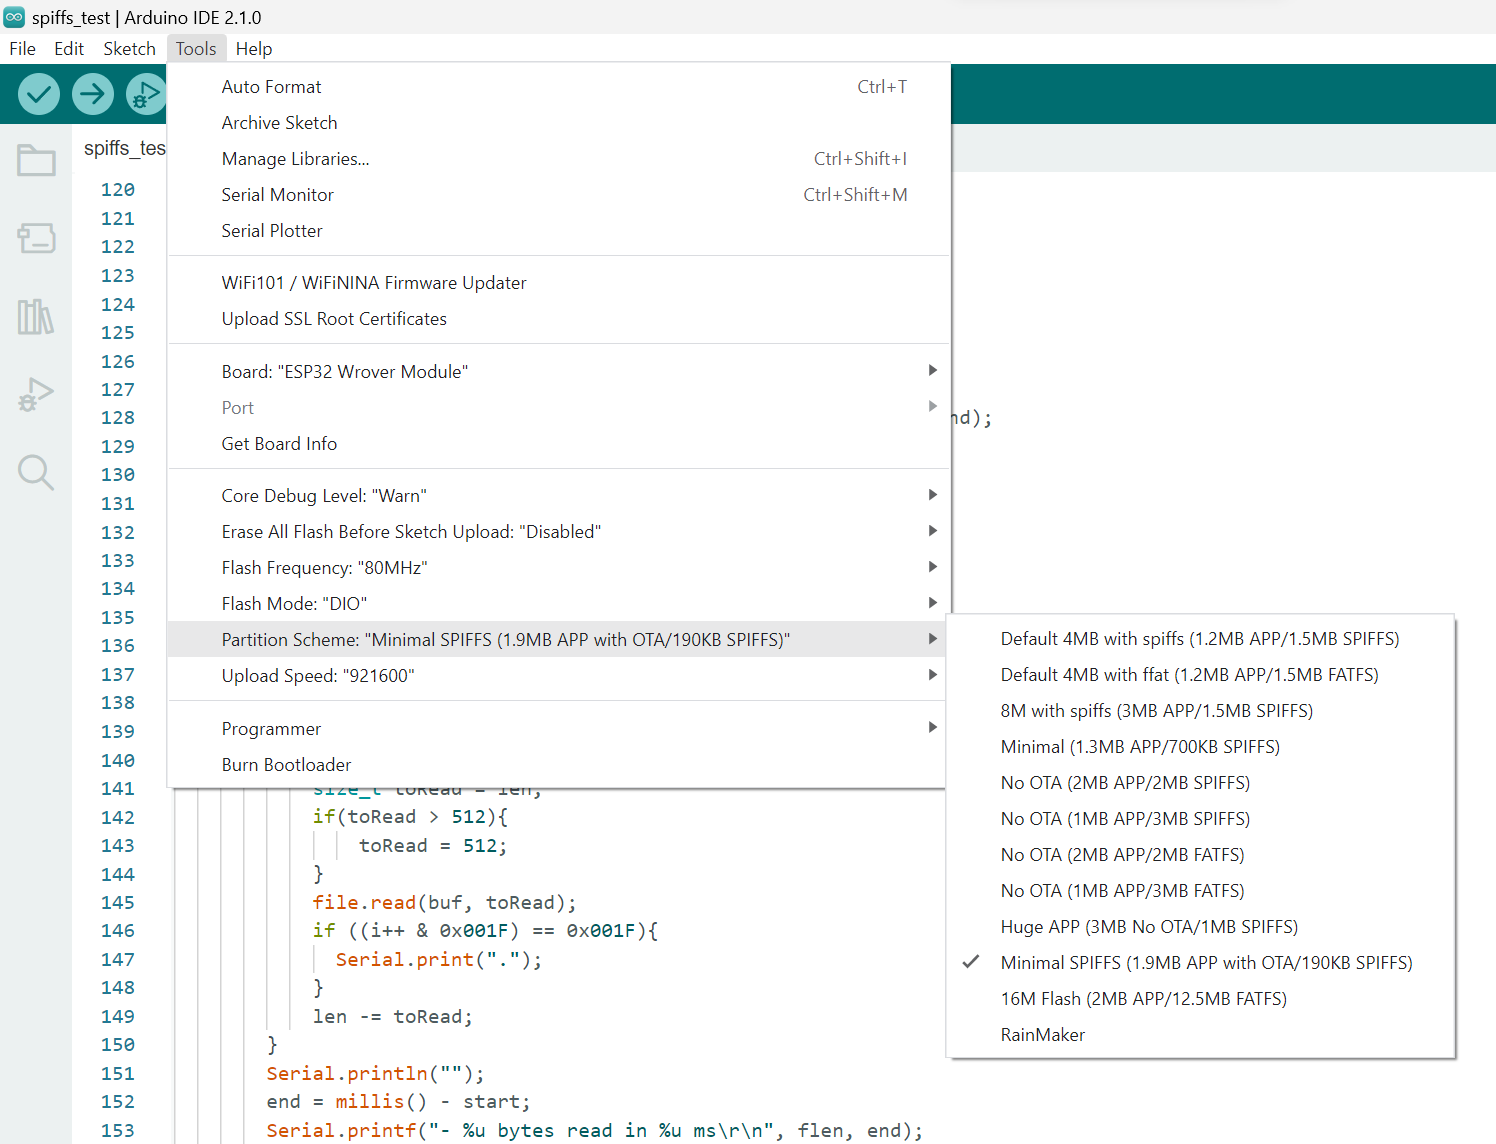This screenshot has height=1144, width=1496.
Task: Click Burn Bootloader
Action: point(558,765)
